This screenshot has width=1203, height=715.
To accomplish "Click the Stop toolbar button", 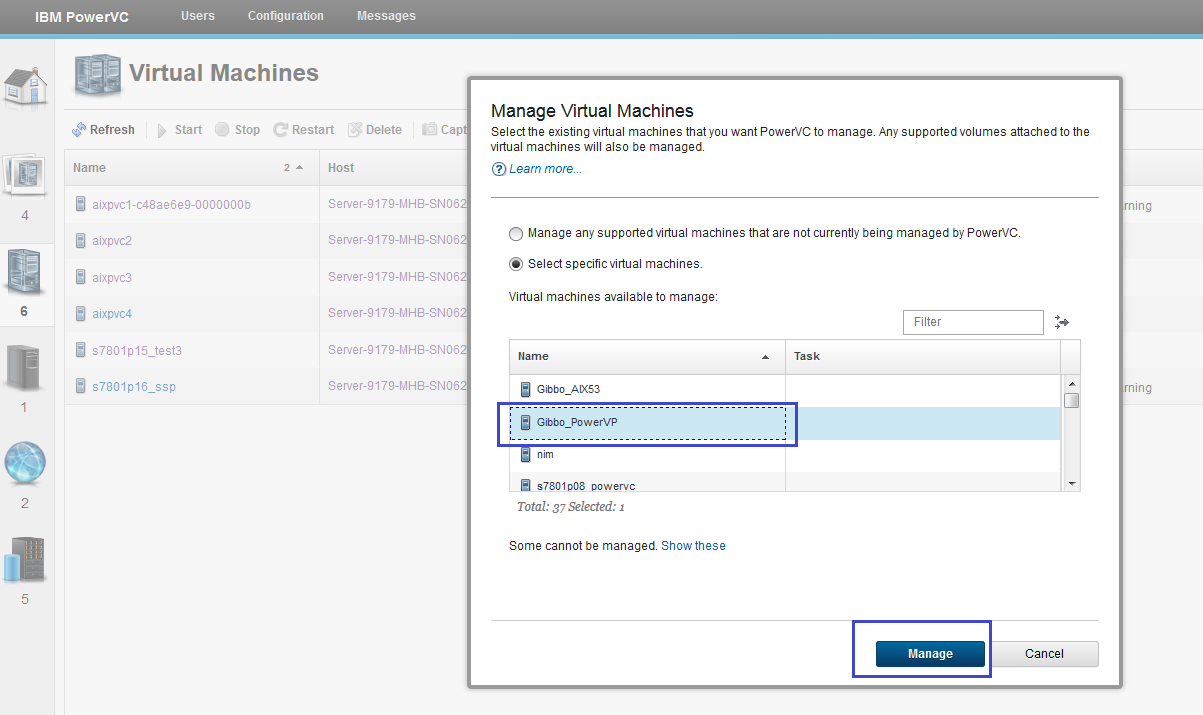I will coord(238,130).
